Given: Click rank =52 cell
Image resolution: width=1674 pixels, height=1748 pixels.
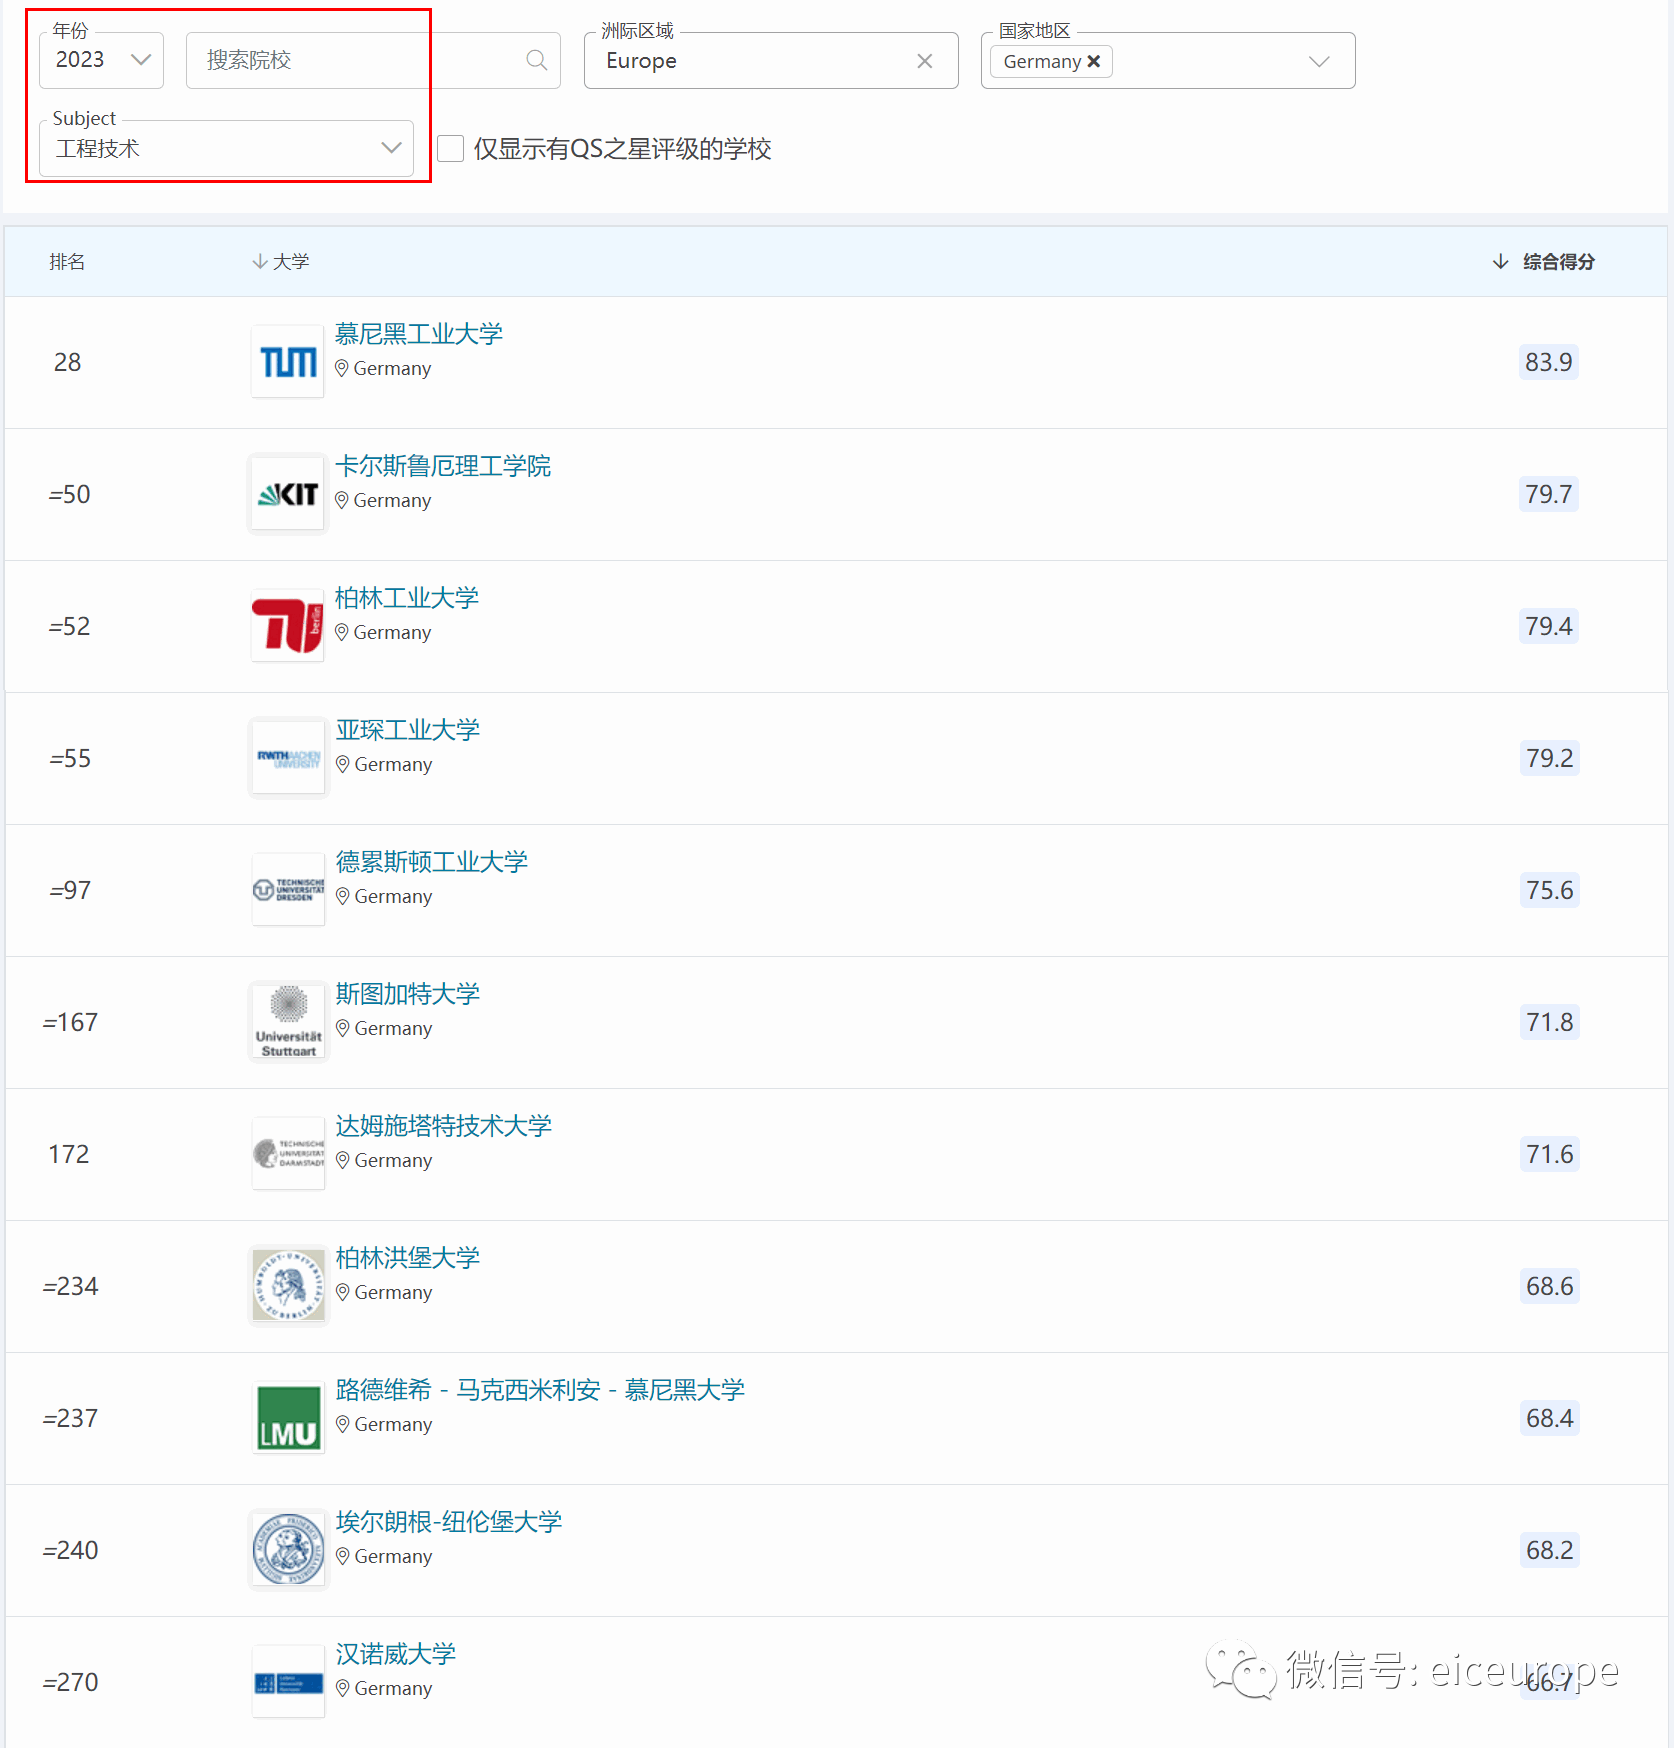Looking at the screenshot, I should (69, 626).
